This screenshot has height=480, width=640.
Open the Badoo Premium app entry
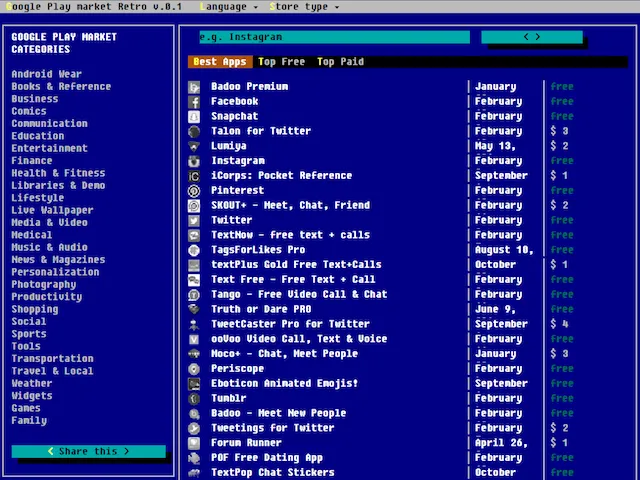pyautogui.click(x=249, y=86)
